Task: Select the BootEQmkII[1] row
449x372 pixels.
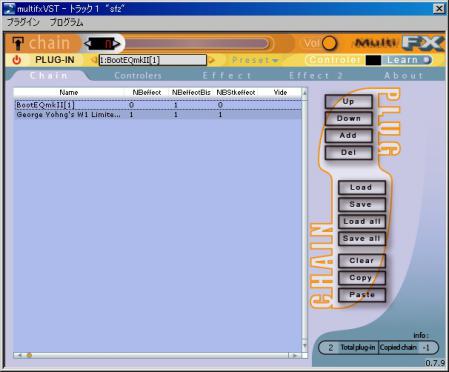Action: click(x=158, y=105)
